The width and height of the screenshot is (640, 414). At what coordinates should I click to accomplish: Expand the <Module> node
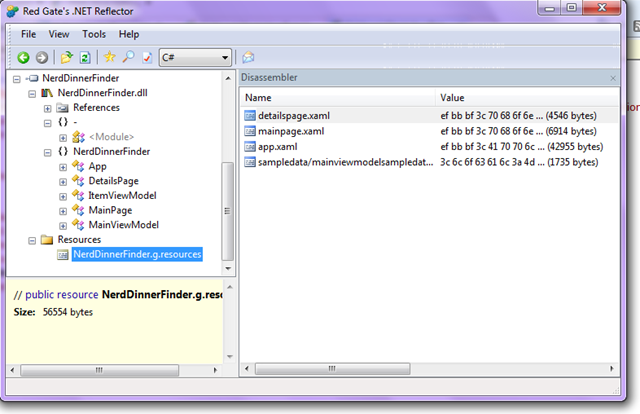[63, 138]
